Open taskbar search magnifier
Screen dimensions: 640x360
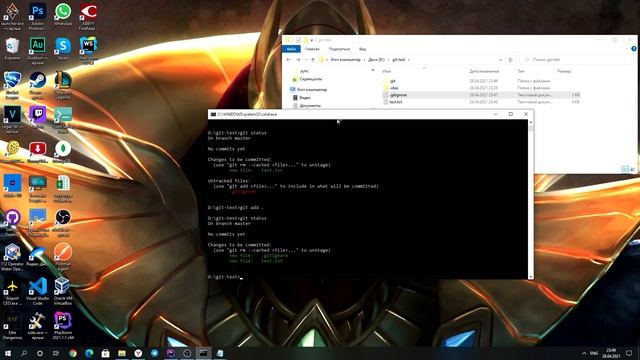(24, 353)
